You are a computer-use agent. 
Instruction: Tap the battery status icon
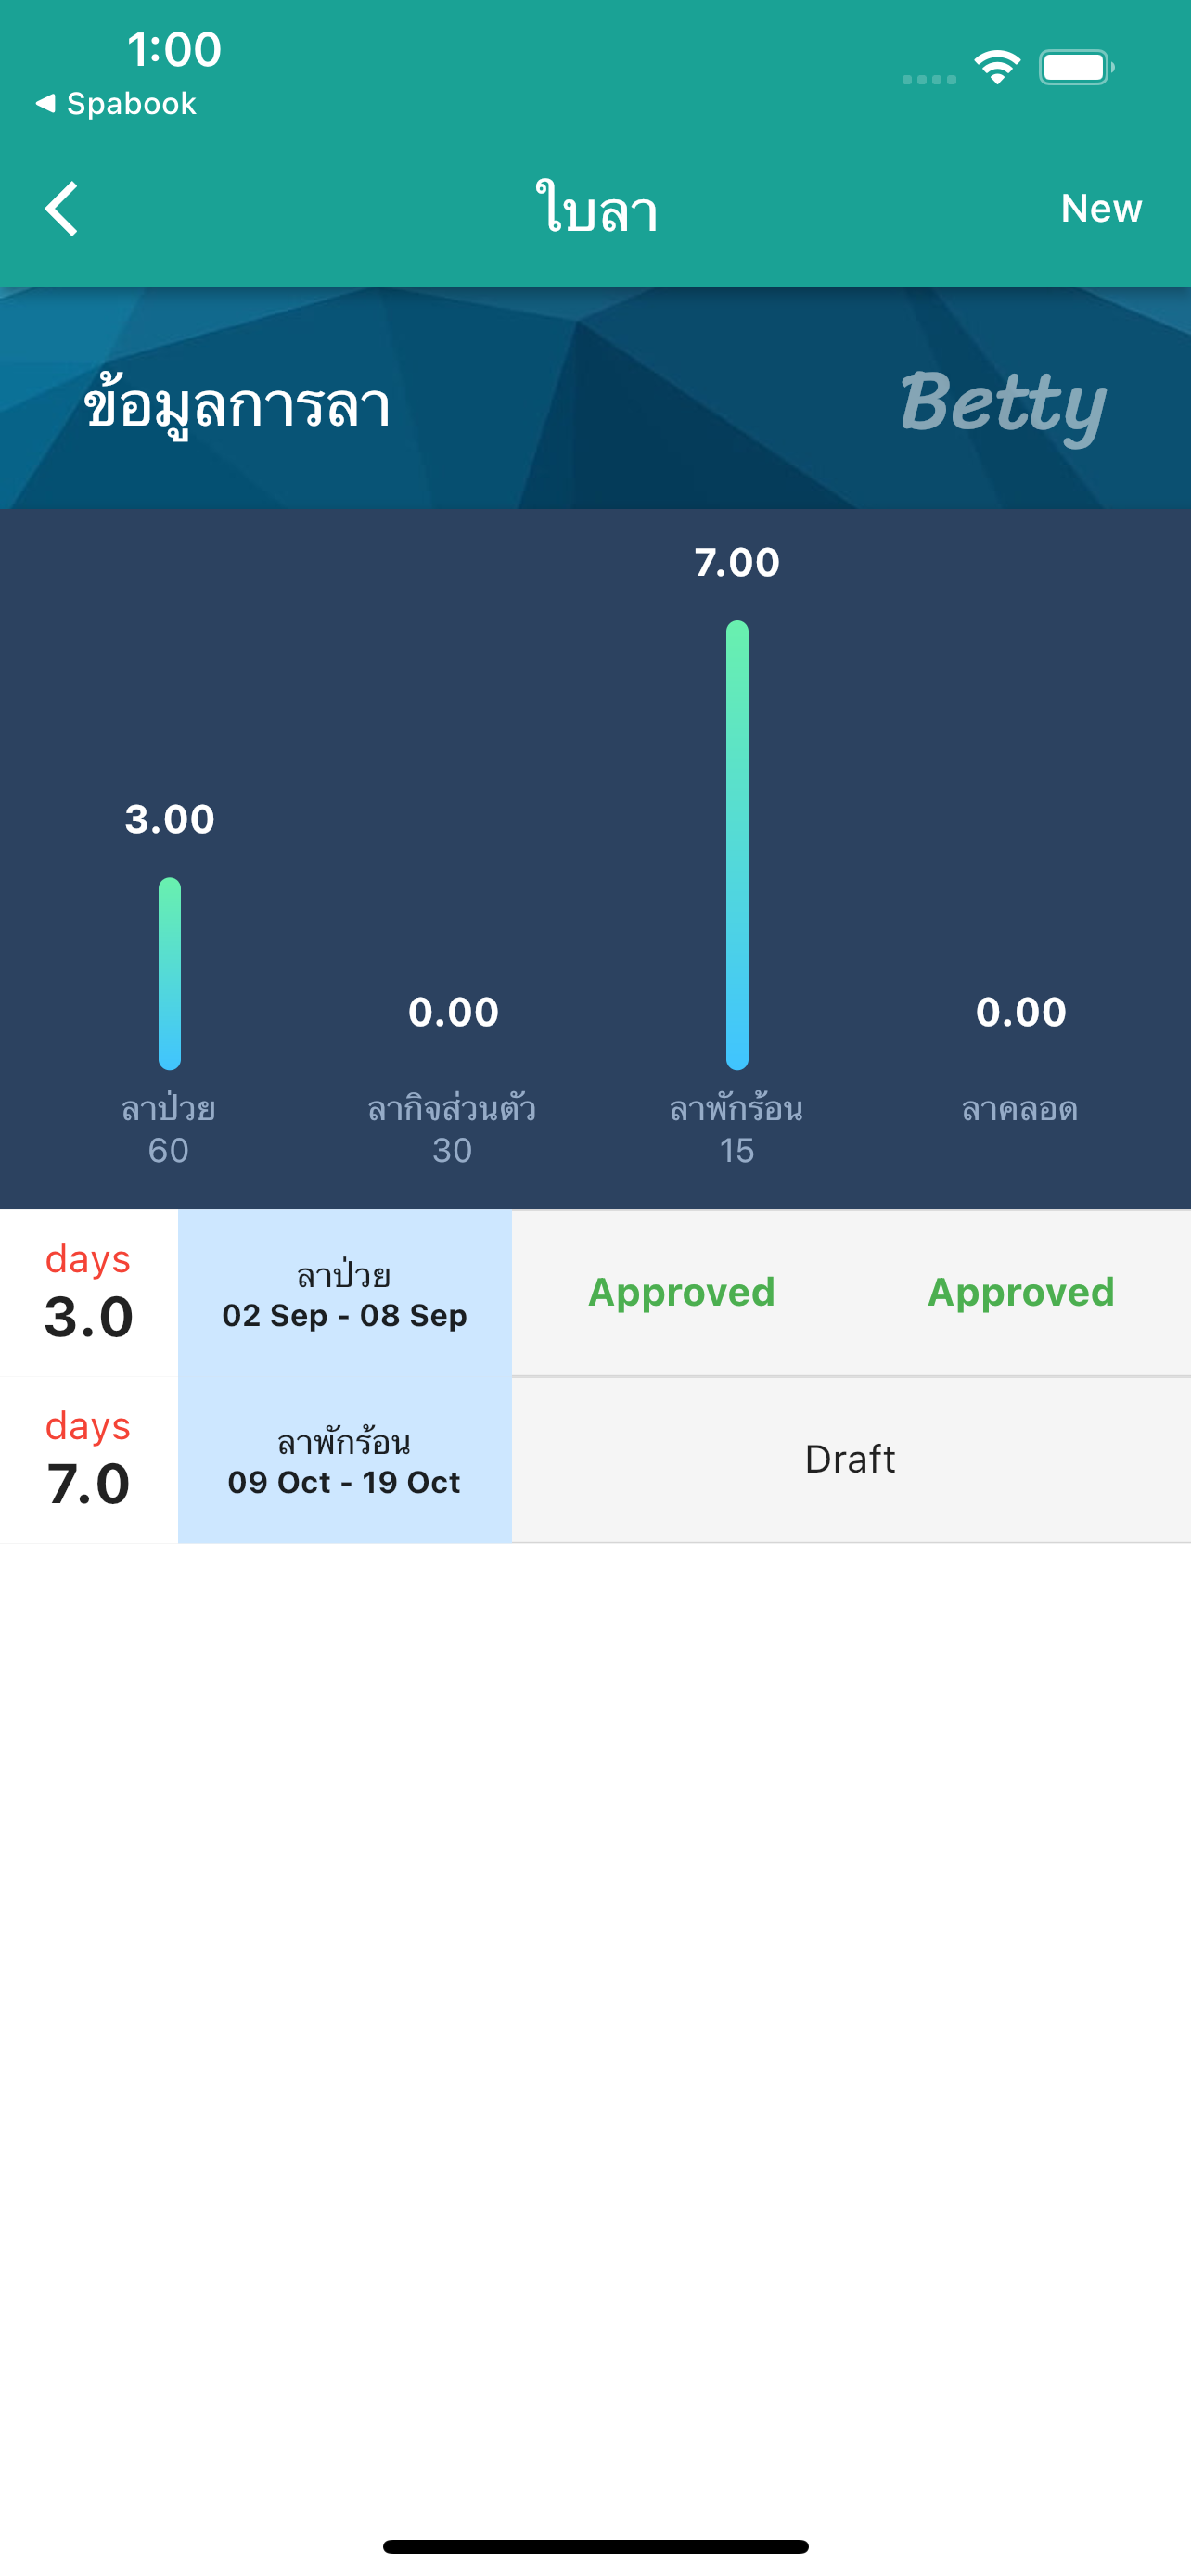(x=1076, y=68)
